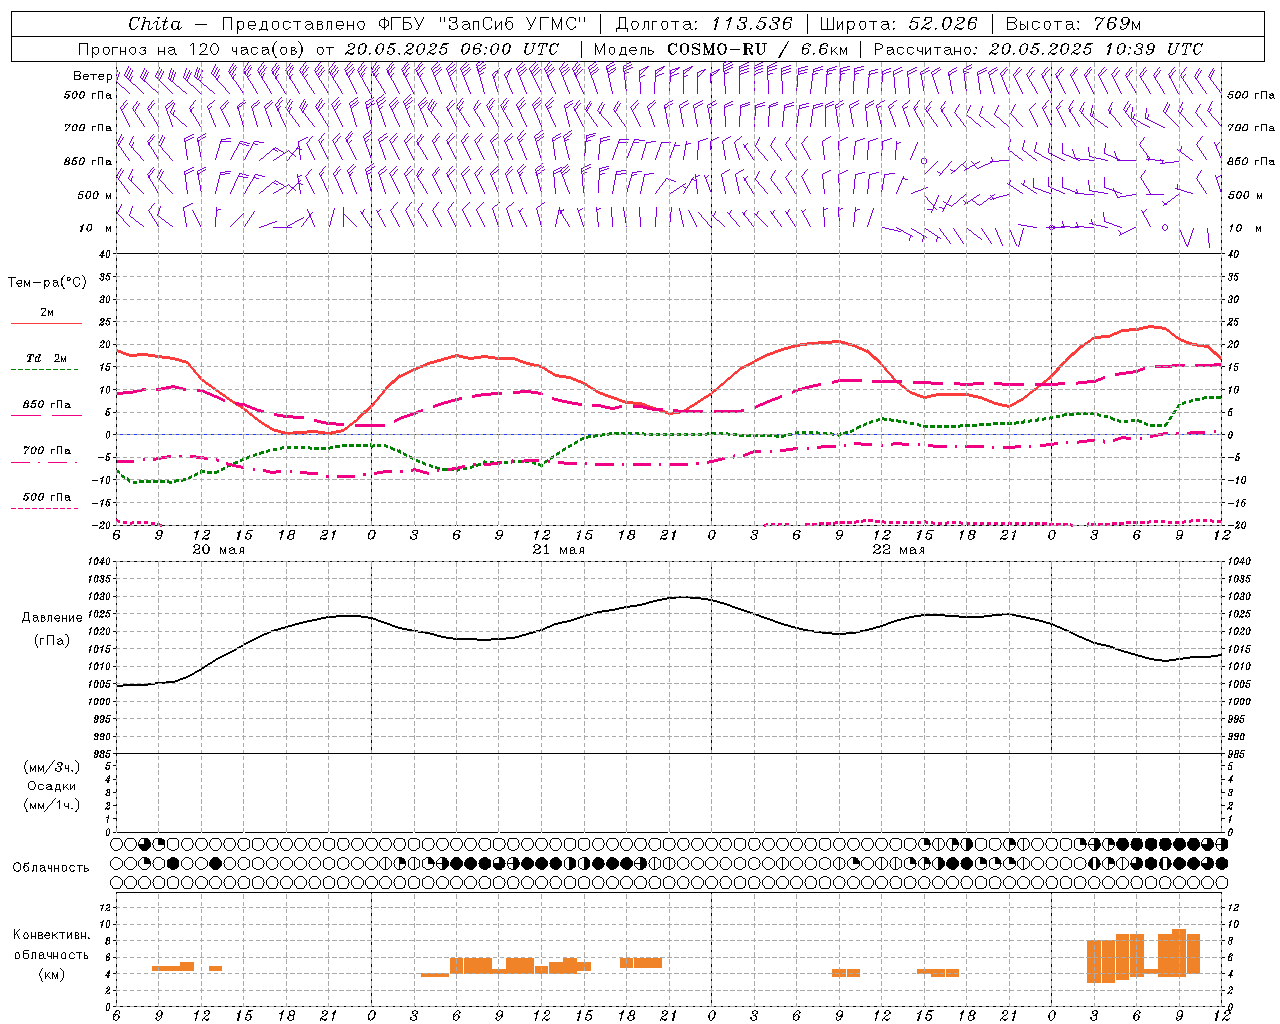Click the "(мм/3ч.)" precipitation unit label
Viewport: 1280px width, 1024px height.
tap(52, 767)
